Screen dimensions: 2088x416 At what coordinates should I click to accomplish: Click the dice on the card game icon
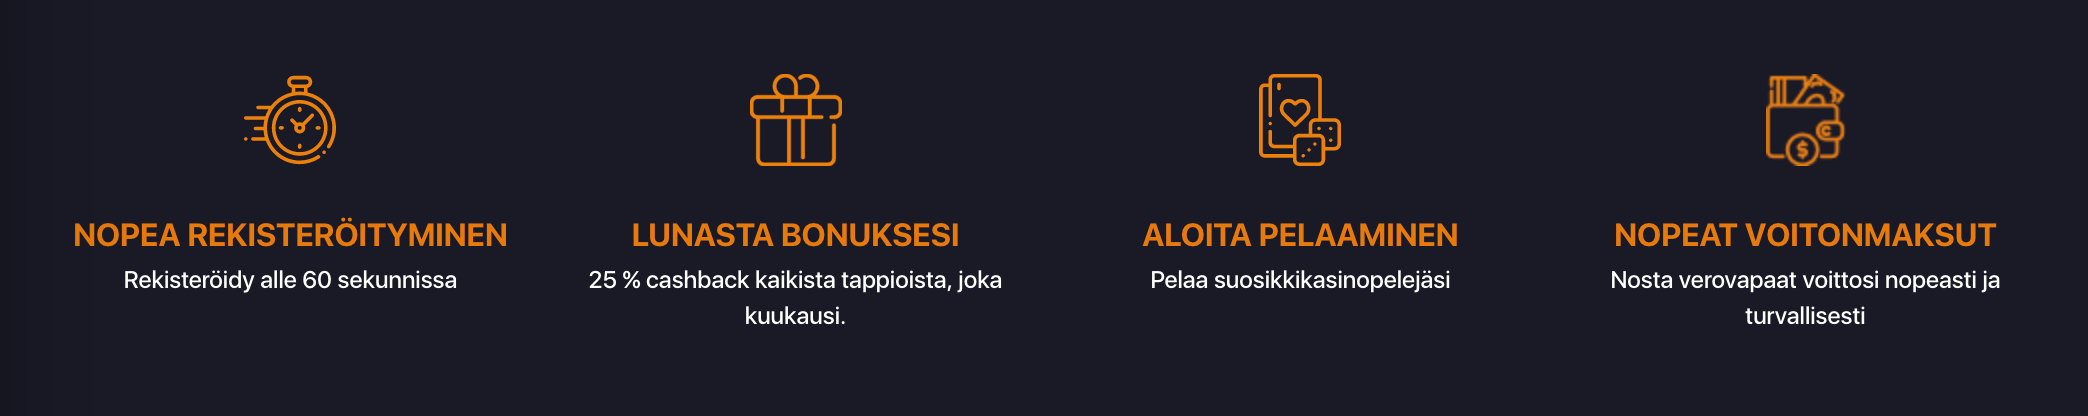click(1317, 142)
